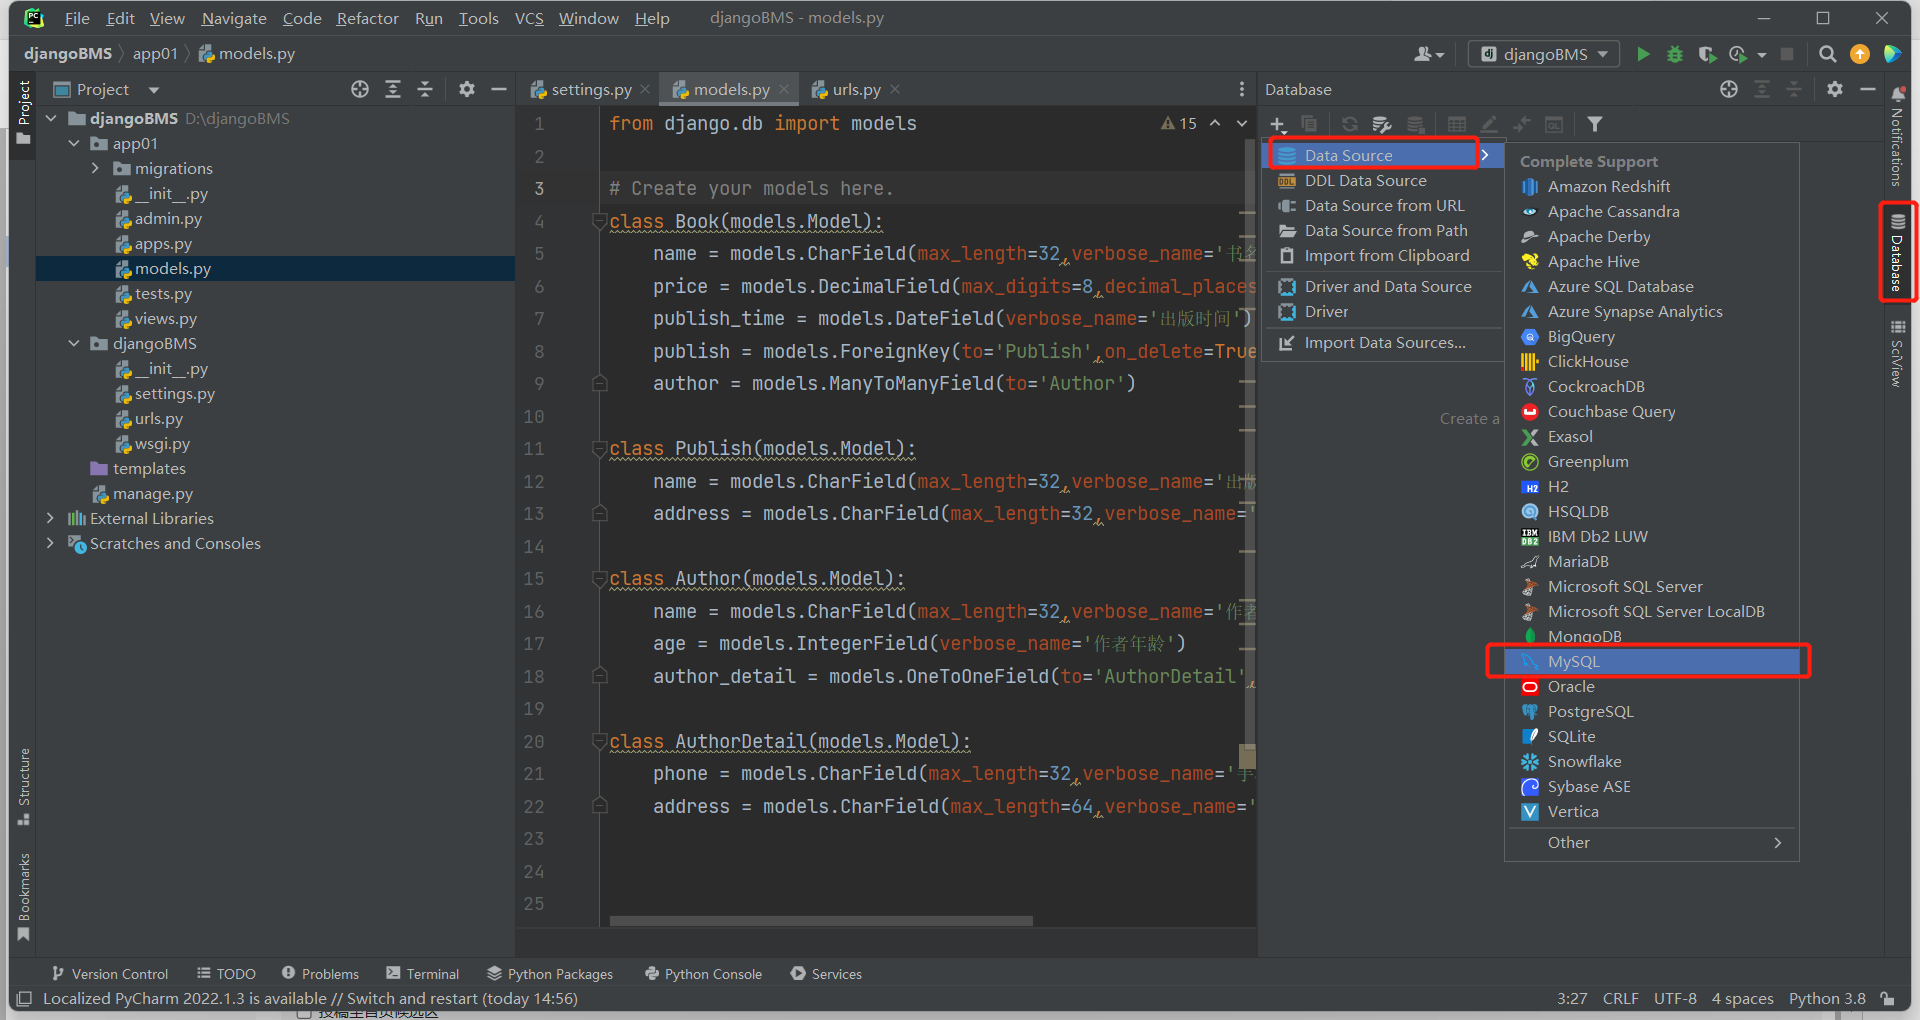Open editor tabs more options menu
Screen dimensions: 1920x1020
coord(1242,89)
